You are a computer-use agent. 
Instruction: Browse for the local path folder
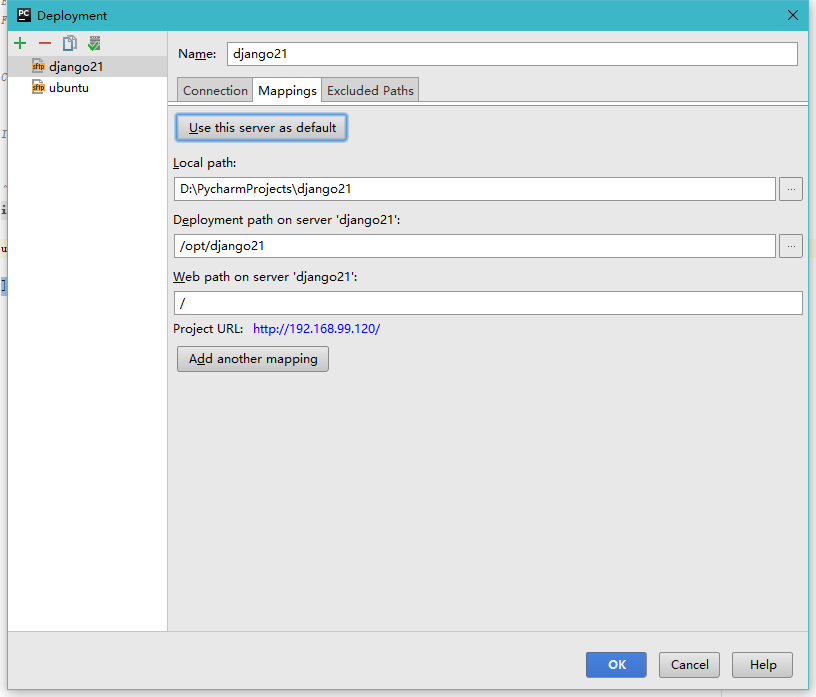pyautogui.click(x=790, y=189)
